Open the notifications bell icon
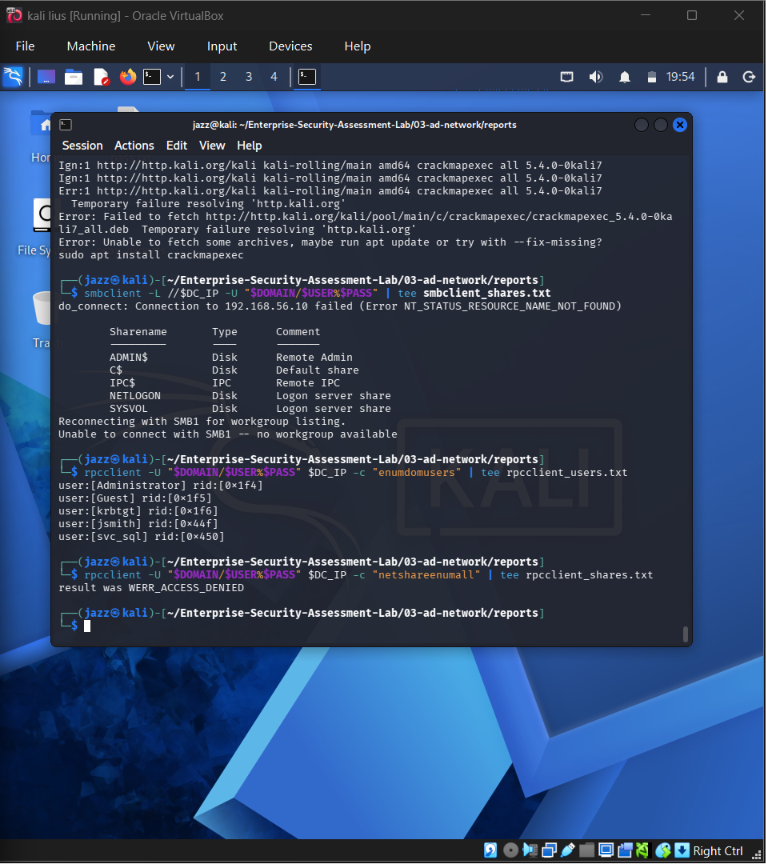 coord(624,77)
